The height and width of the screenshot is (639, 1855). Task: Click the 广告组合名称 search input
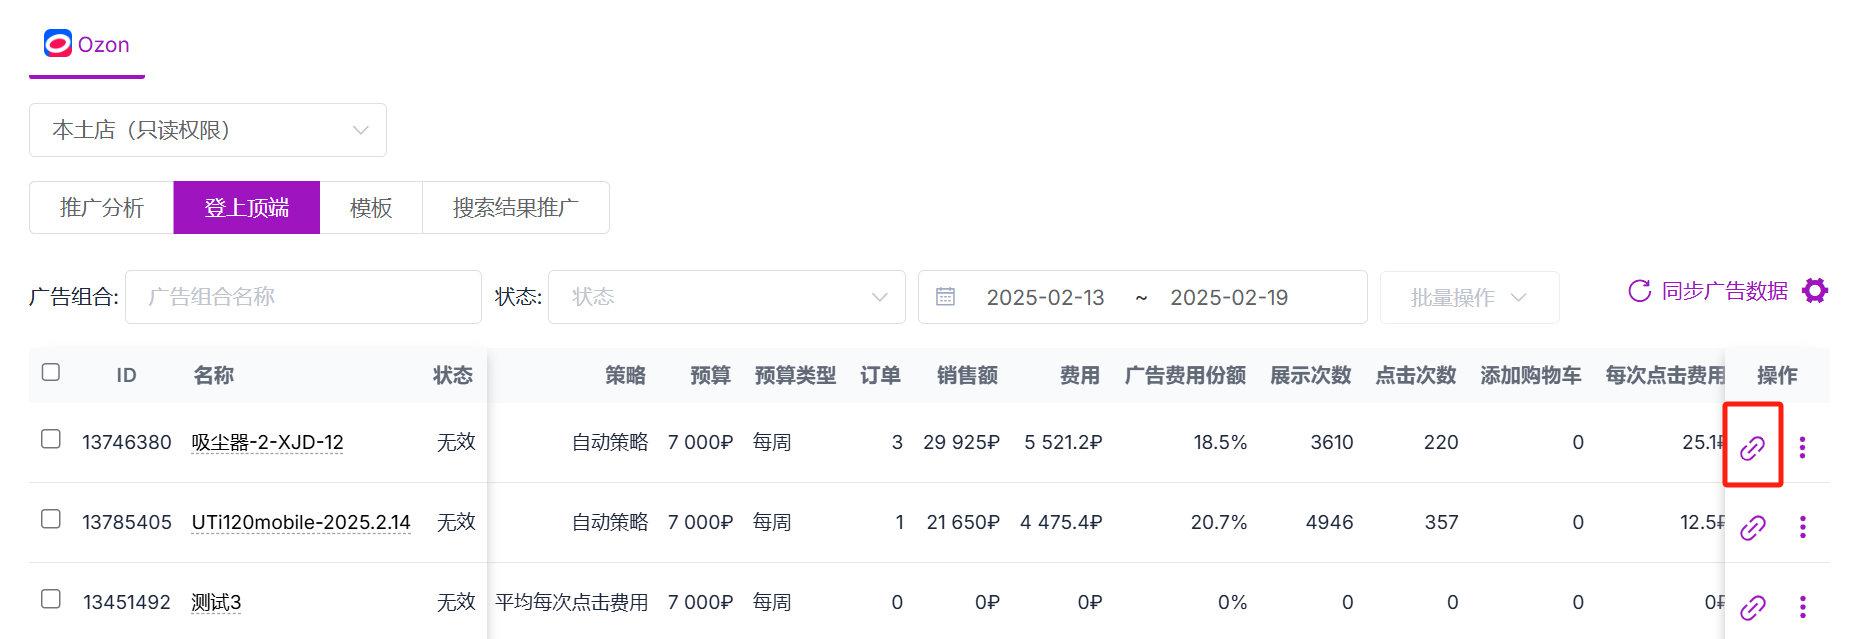pyautogui.click(x=303, y=297)
